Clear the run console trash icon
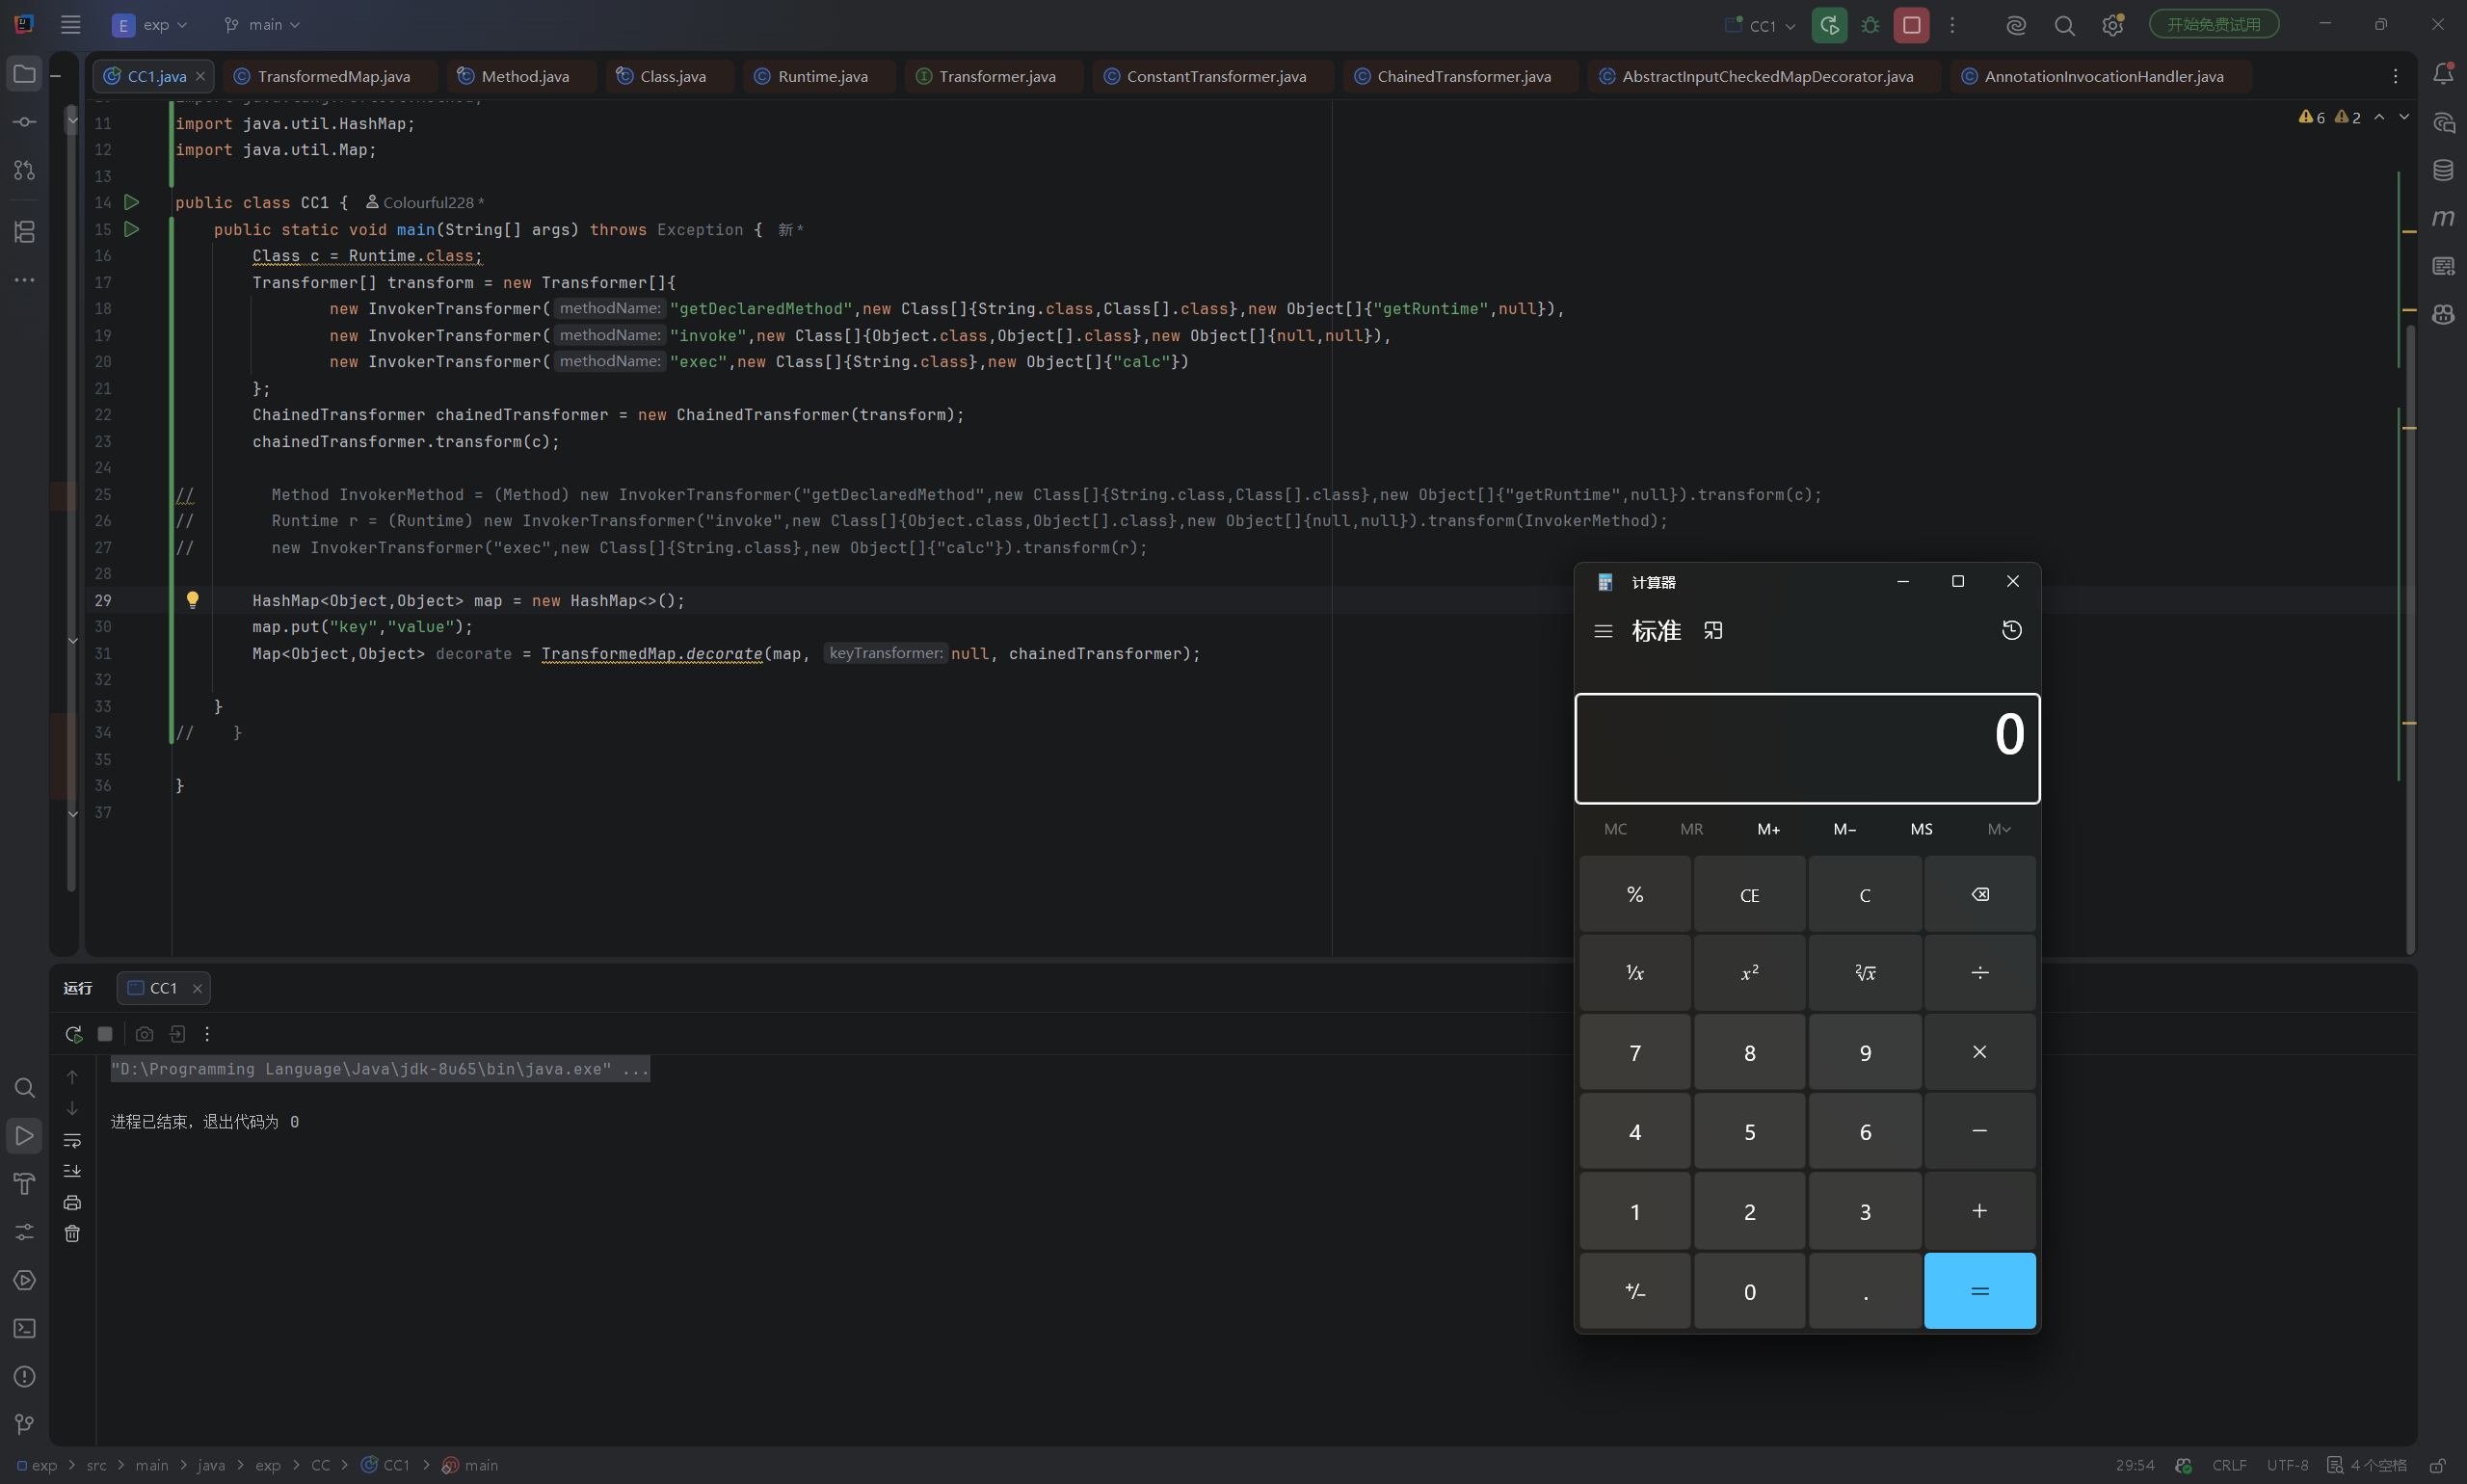This screenshot has height=1484, width=2467. (72, 1233)
